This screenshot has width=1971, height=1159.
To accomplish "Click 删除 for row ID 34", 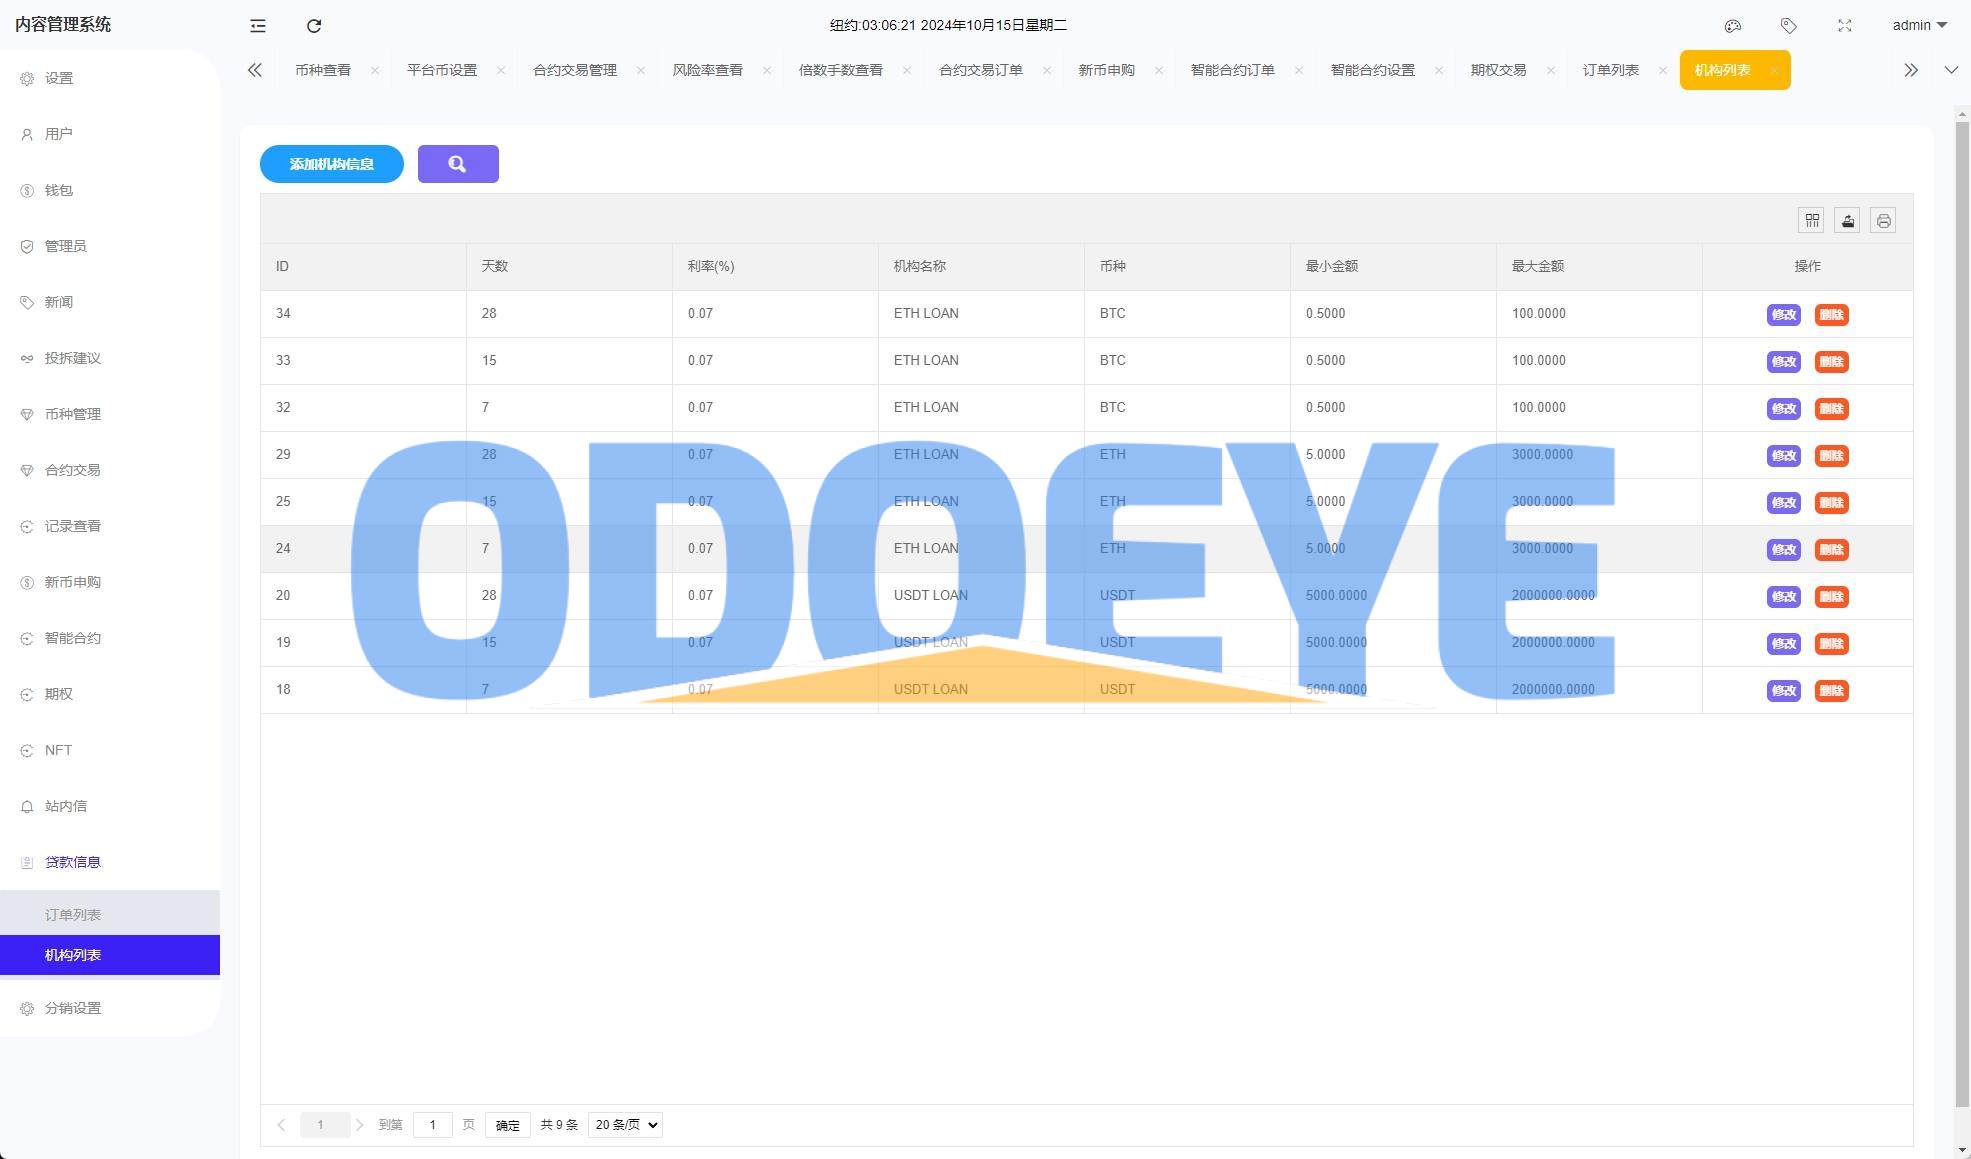I will coord(1832,315).
